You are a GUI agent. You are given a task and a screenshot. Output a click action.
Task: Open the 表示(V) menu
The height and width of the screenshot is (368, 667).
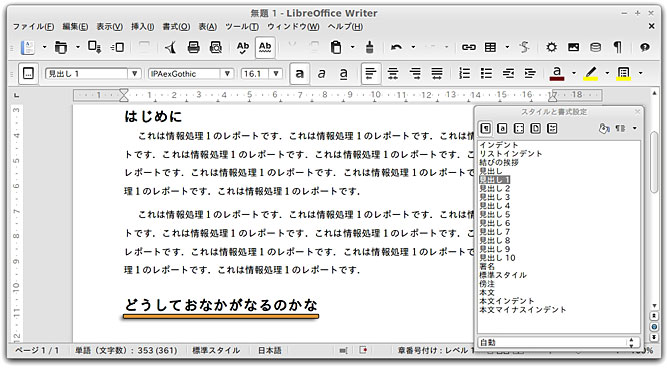click(109, 26)
